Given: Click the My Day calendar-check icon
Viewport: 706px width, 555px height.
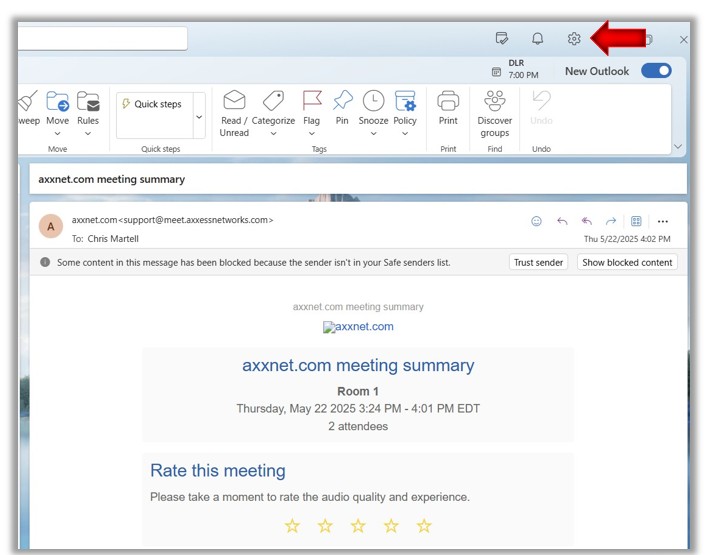Looking at the screenshot, I should (x=502, y=39).
